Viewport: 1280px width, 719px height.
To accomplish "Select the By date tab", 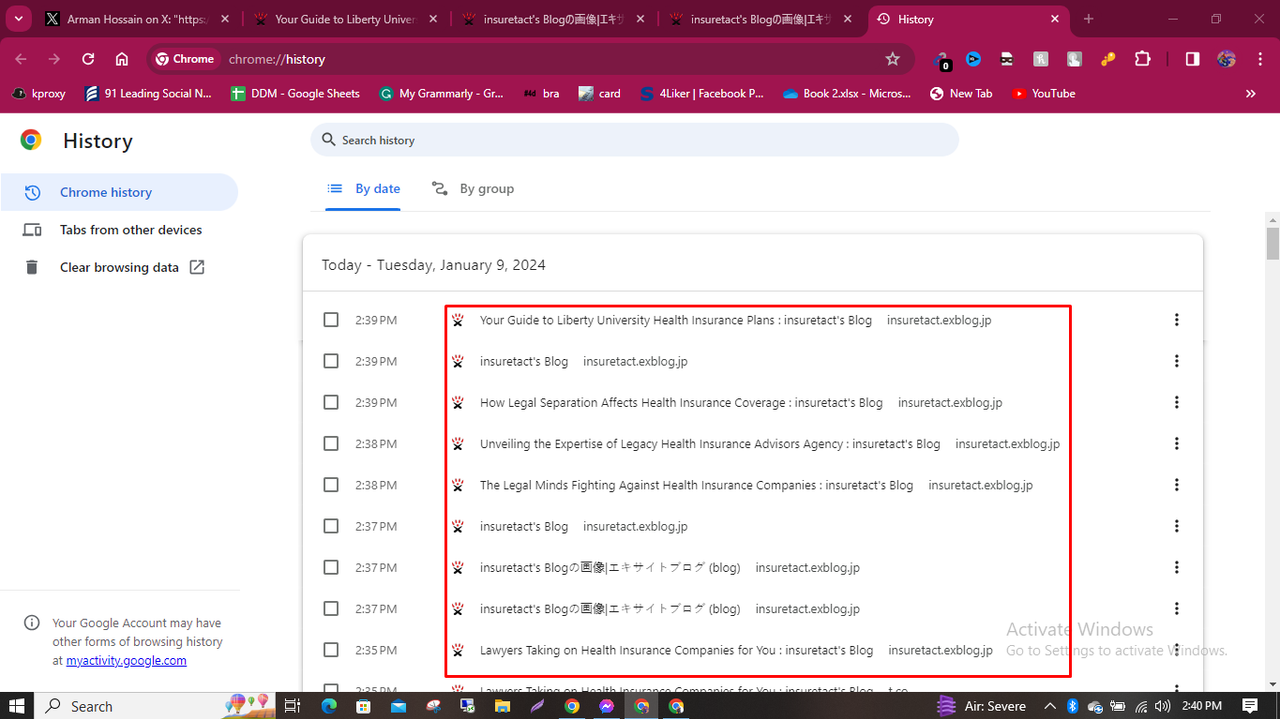I will (364, 188).
